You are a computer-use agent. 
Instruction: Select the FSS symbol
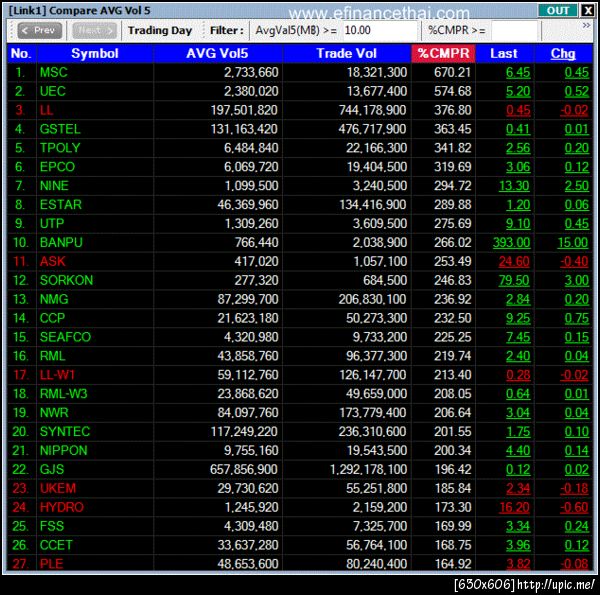(52, 527)
